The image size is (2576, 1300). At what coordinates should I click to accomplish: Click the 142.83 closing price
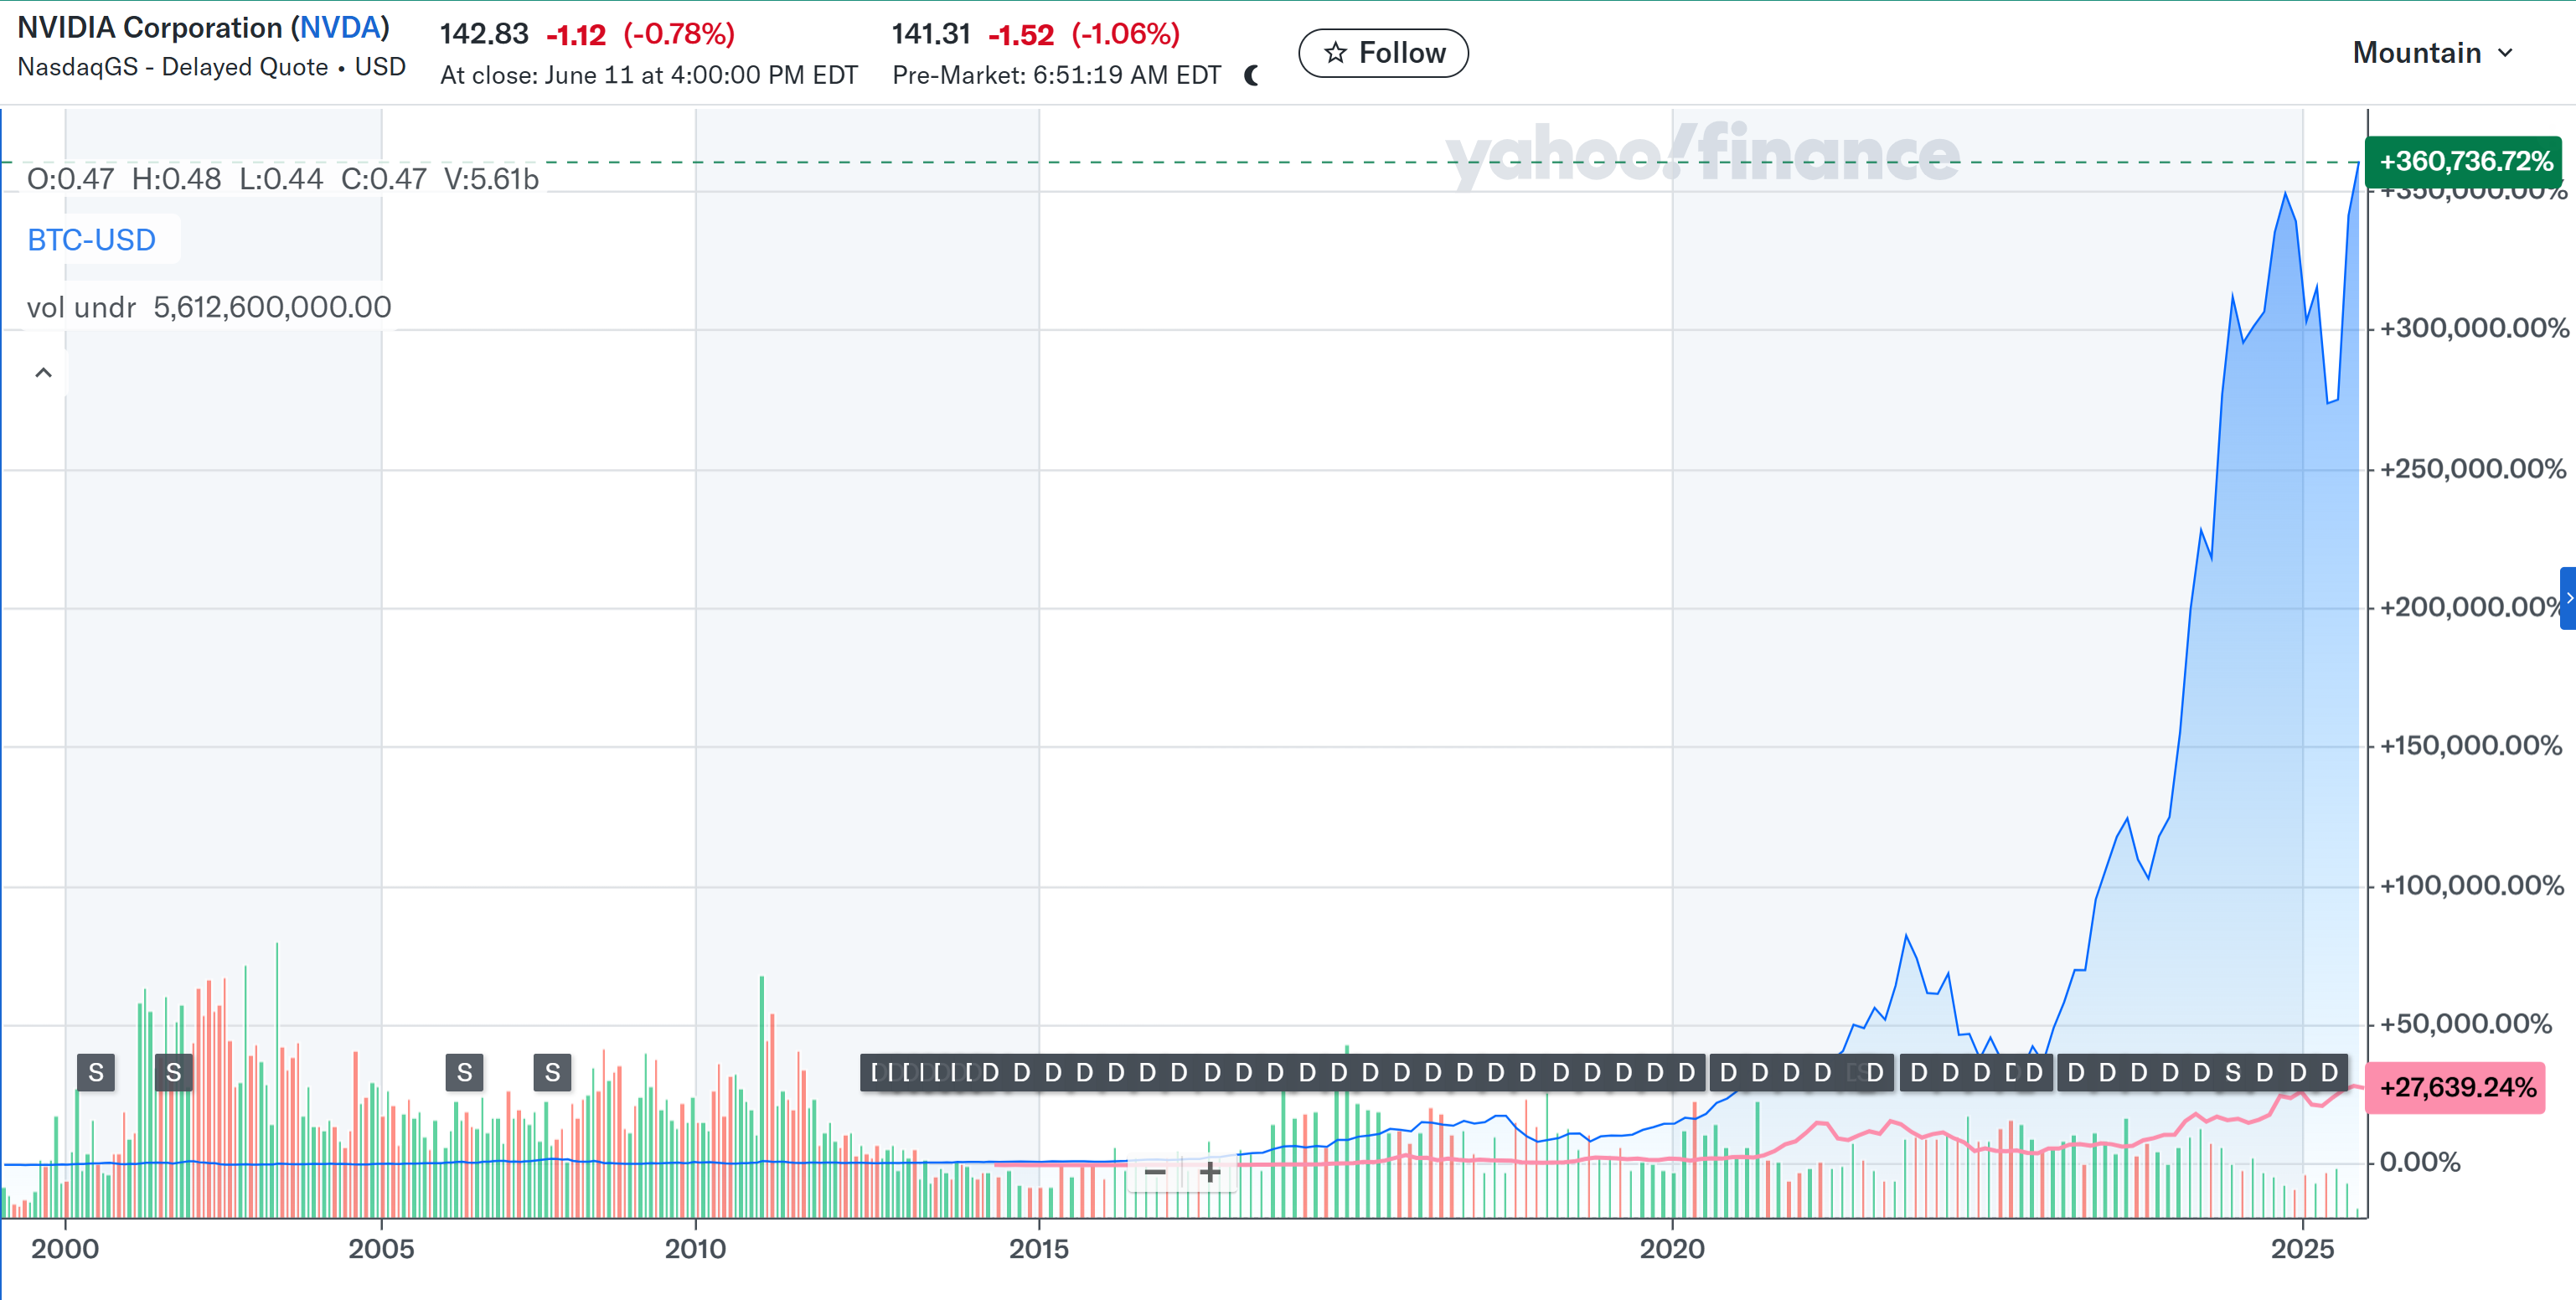coord(484,34)
